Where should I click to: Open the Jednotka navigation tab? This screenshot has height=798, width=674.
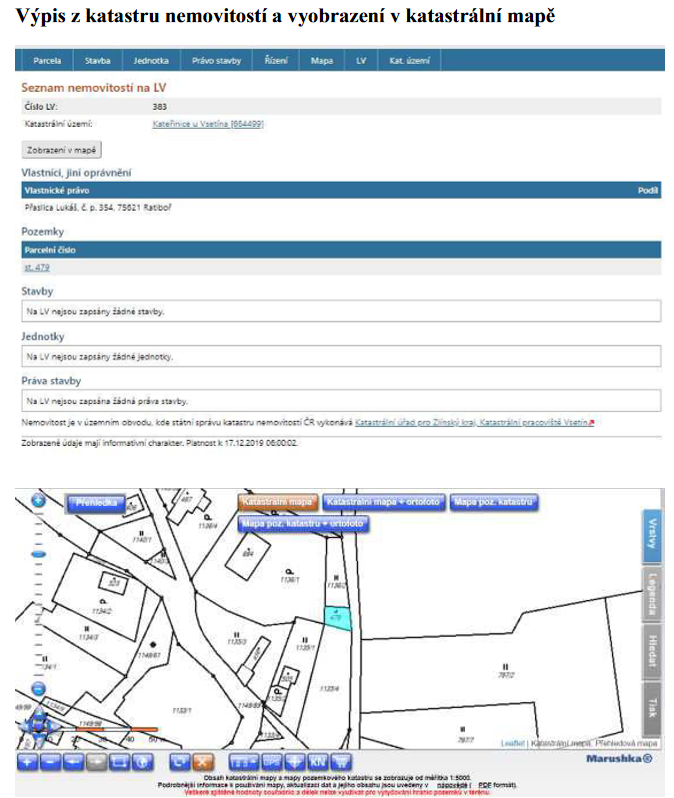click(x=151, y=61)
